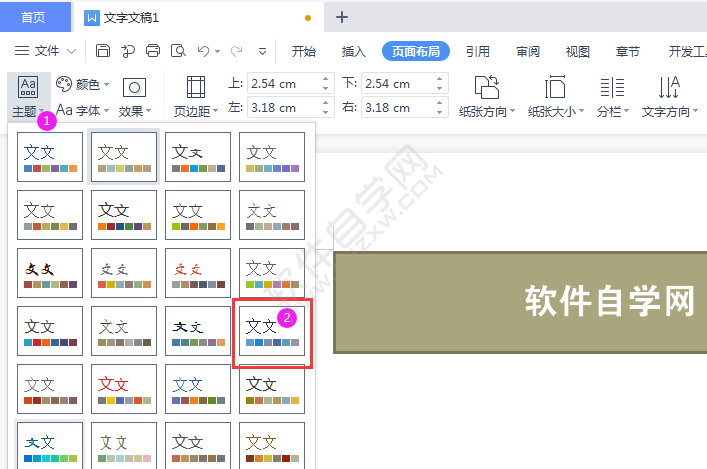The width and height of the screenshot is (707, 469).
Task: Select the first theme in the second row
Action: 50,215
